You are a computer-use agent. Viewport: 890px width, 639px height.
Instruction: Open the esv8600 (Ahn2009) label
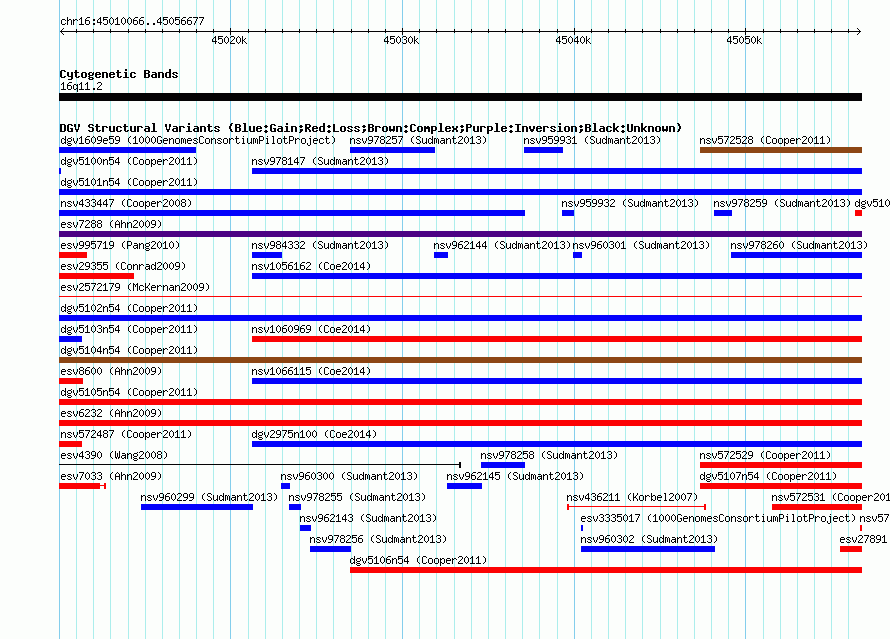click(111, 371)
